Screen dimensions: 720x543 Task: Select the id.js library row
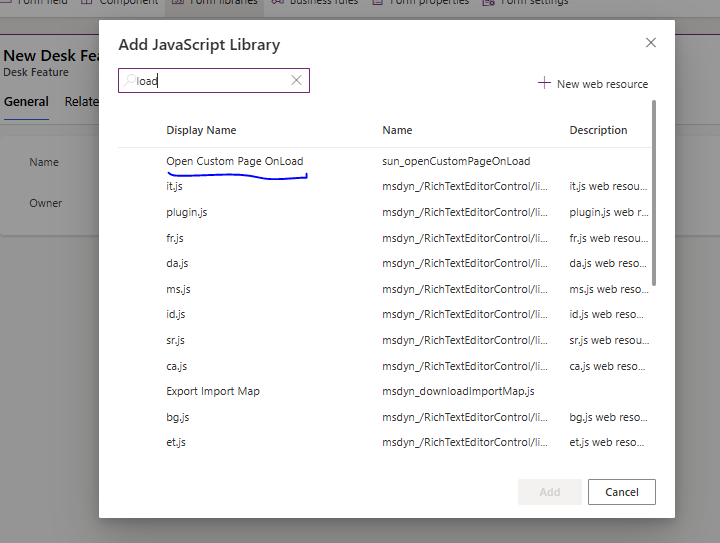click(x=385, y=314)
